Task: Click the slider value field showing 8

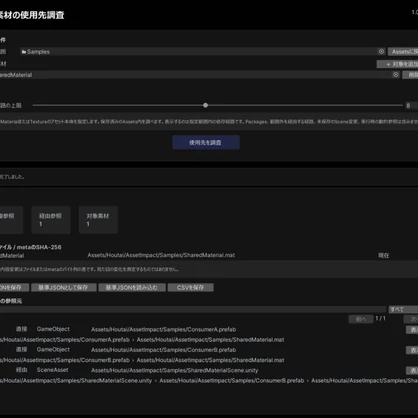Action: coord(412,105)
